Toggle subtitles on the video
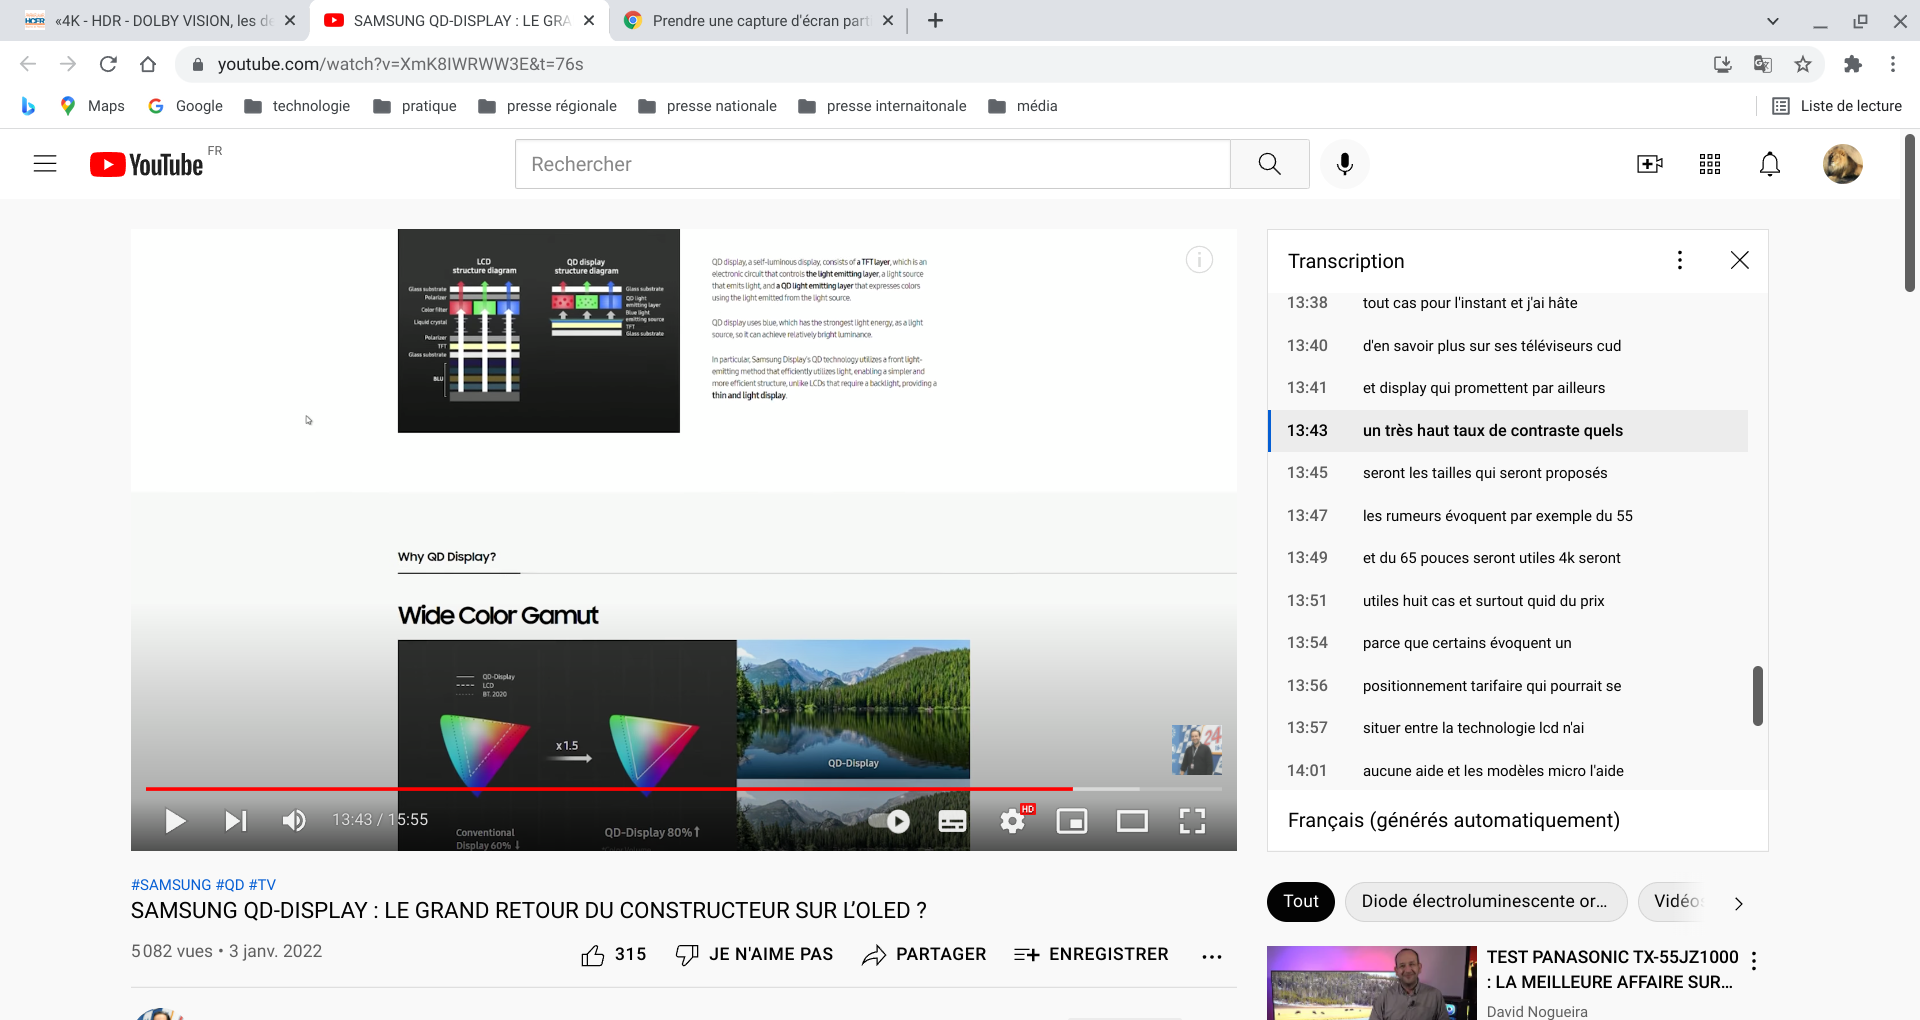 (x=952, y=821)
